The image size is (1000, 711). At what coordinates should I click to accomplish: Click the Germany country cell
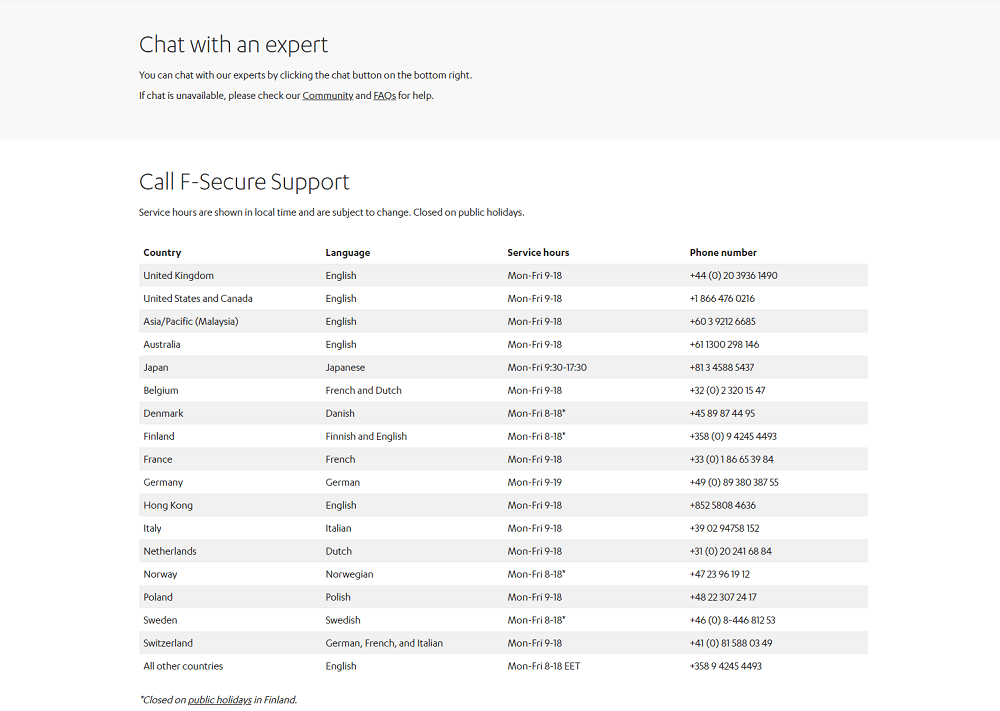[163, 482]
